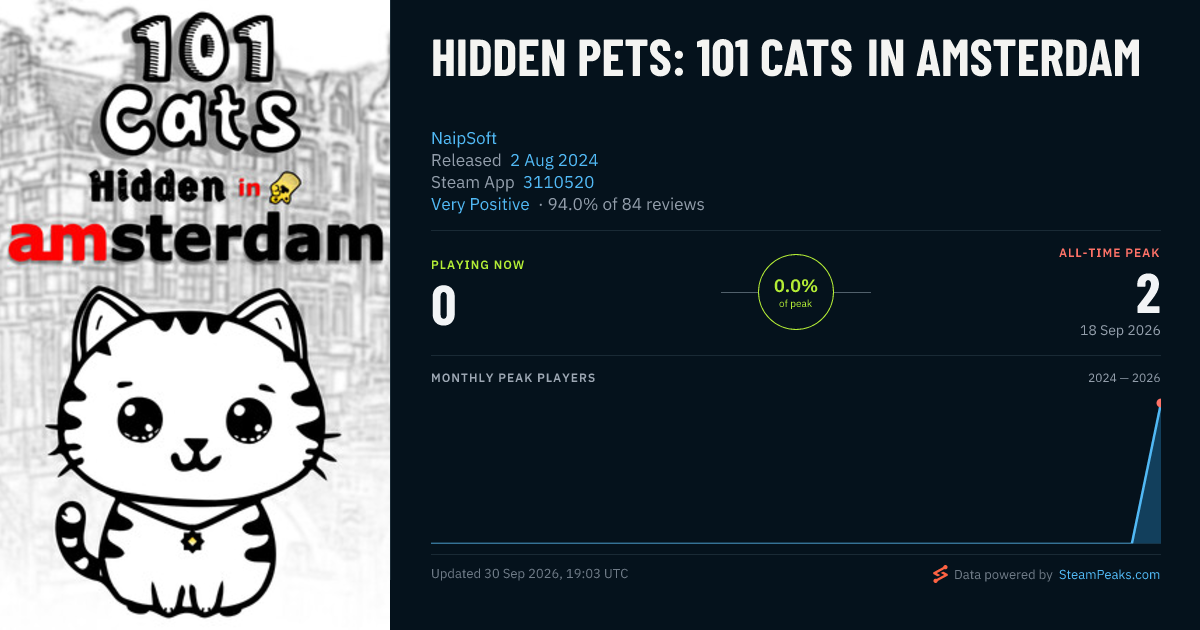The width and height of the screenshot is (1200, 630).
Task: Click the 18 Sep 2026 peak date
Action: tap(1120, 330)
